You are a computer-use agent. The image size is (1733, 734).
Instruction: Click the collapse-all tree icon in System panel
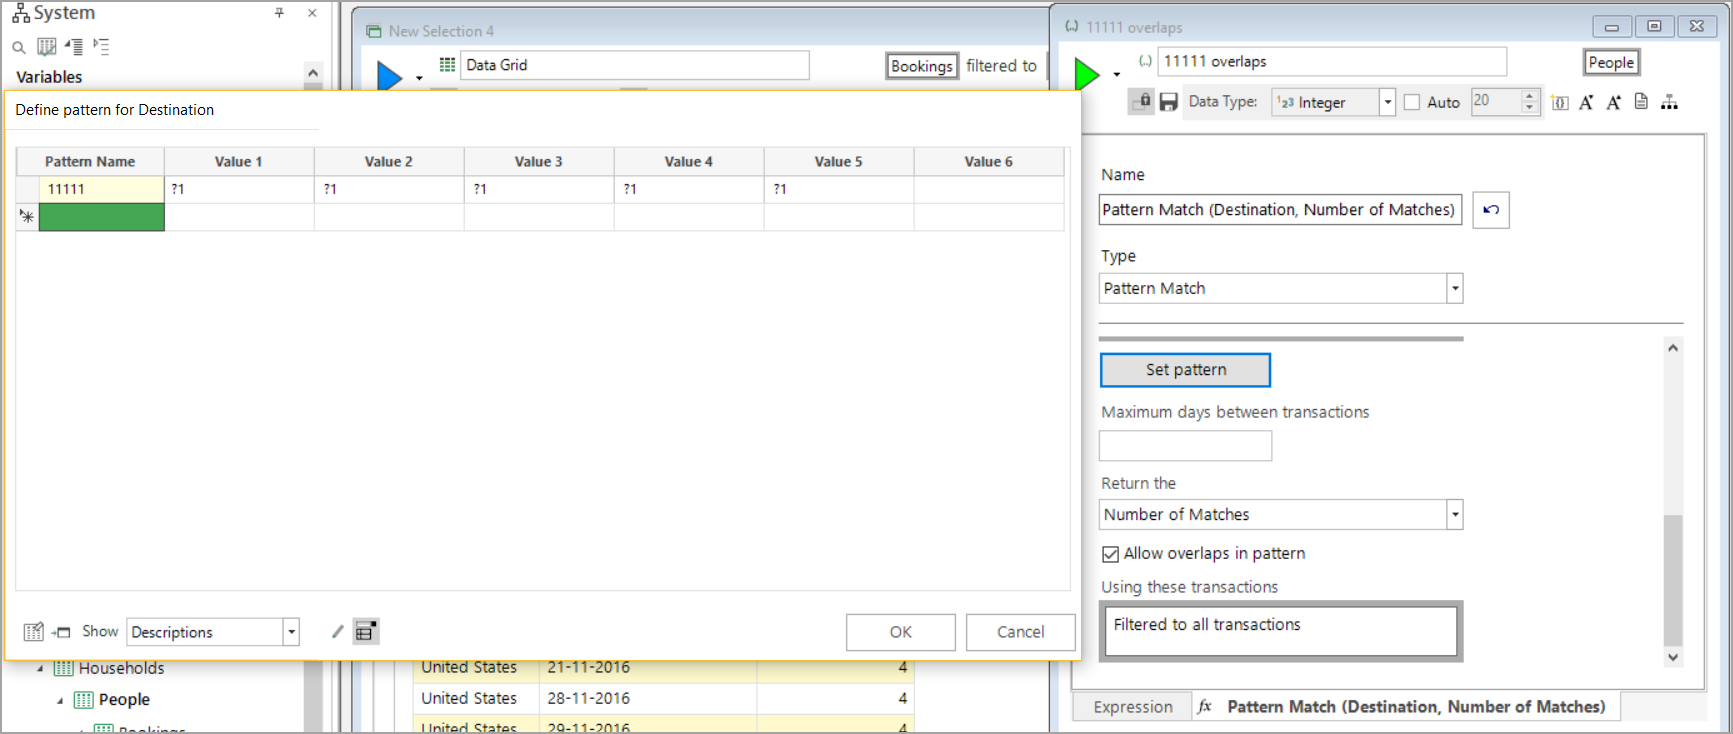pos(74,46)
